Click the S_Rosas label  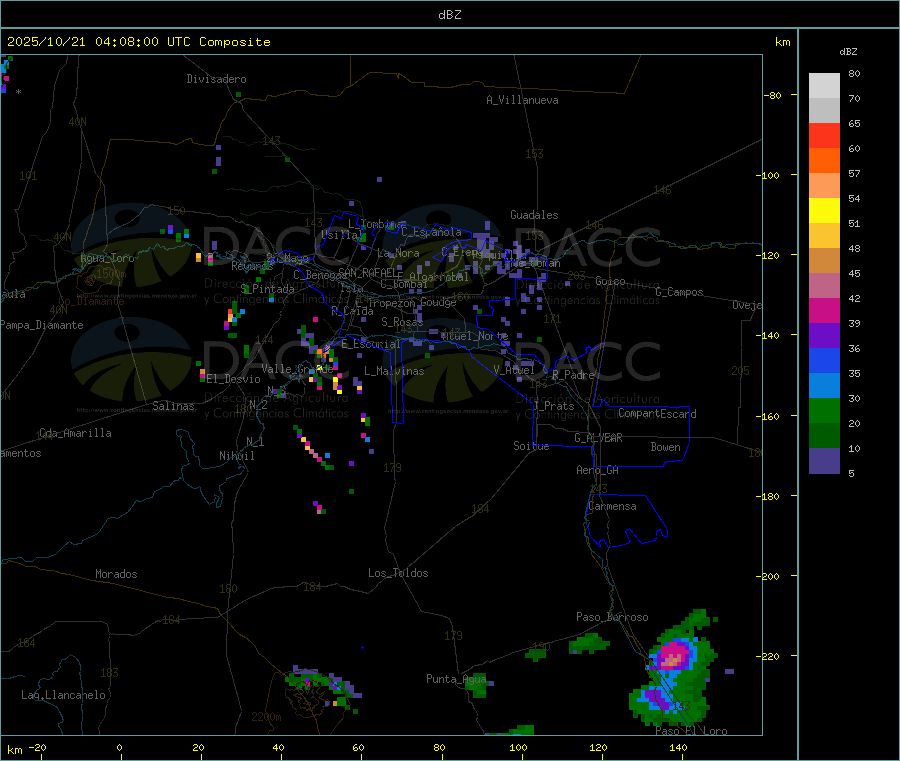point(402,322)
